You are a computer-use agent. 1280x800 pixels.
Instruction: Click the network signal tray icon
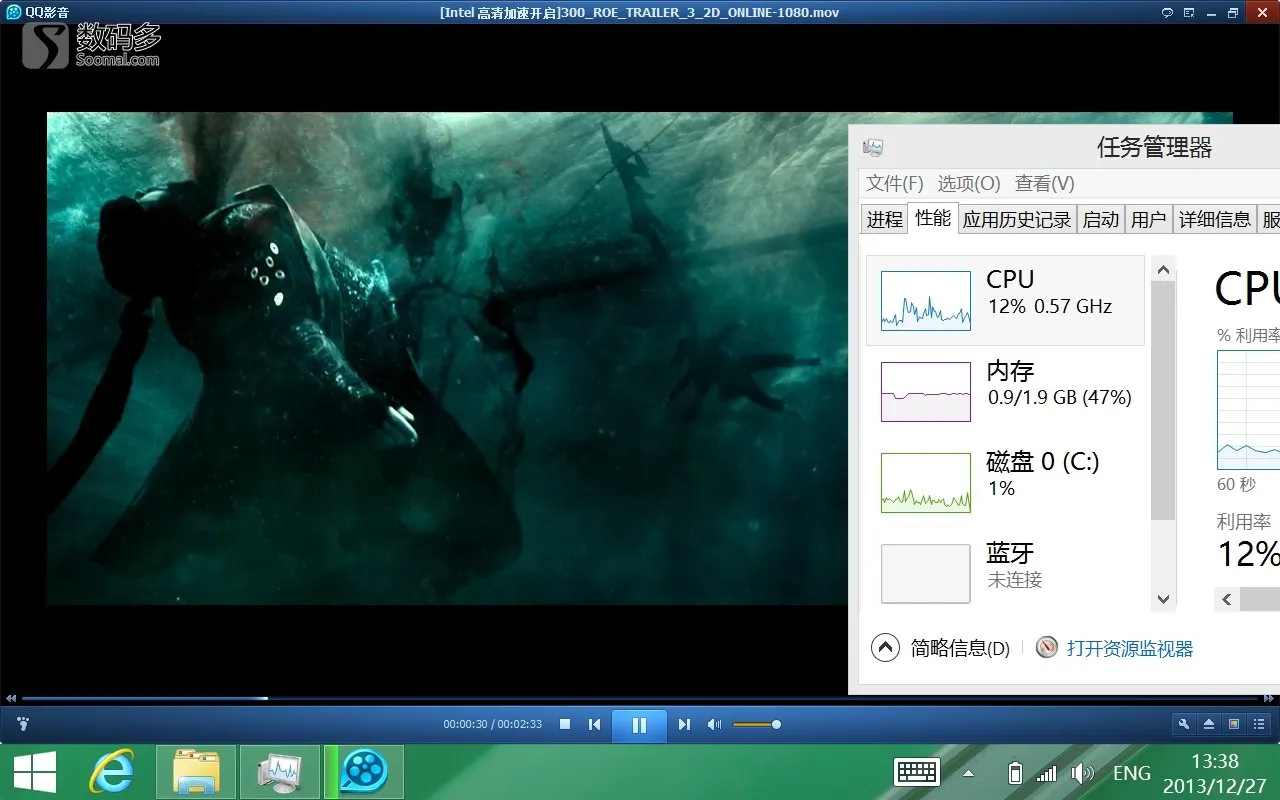click(x=1047, y=773)
